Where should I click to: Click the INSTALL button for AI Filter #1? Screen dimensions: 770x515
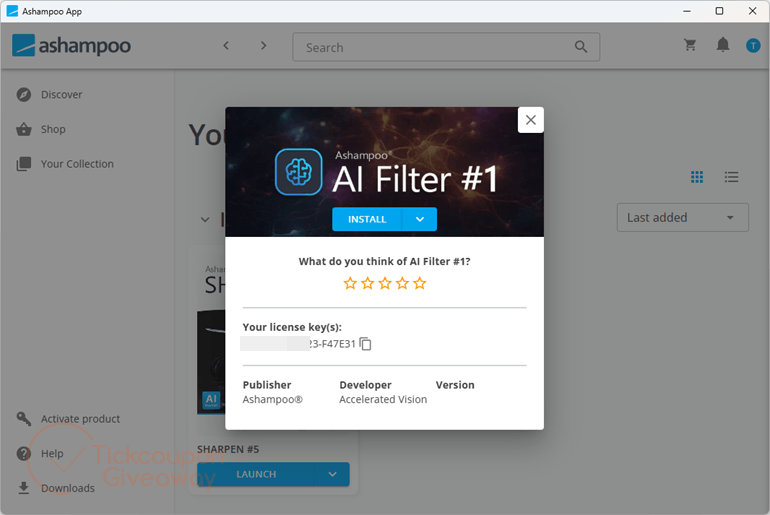(x=367, y=219)
